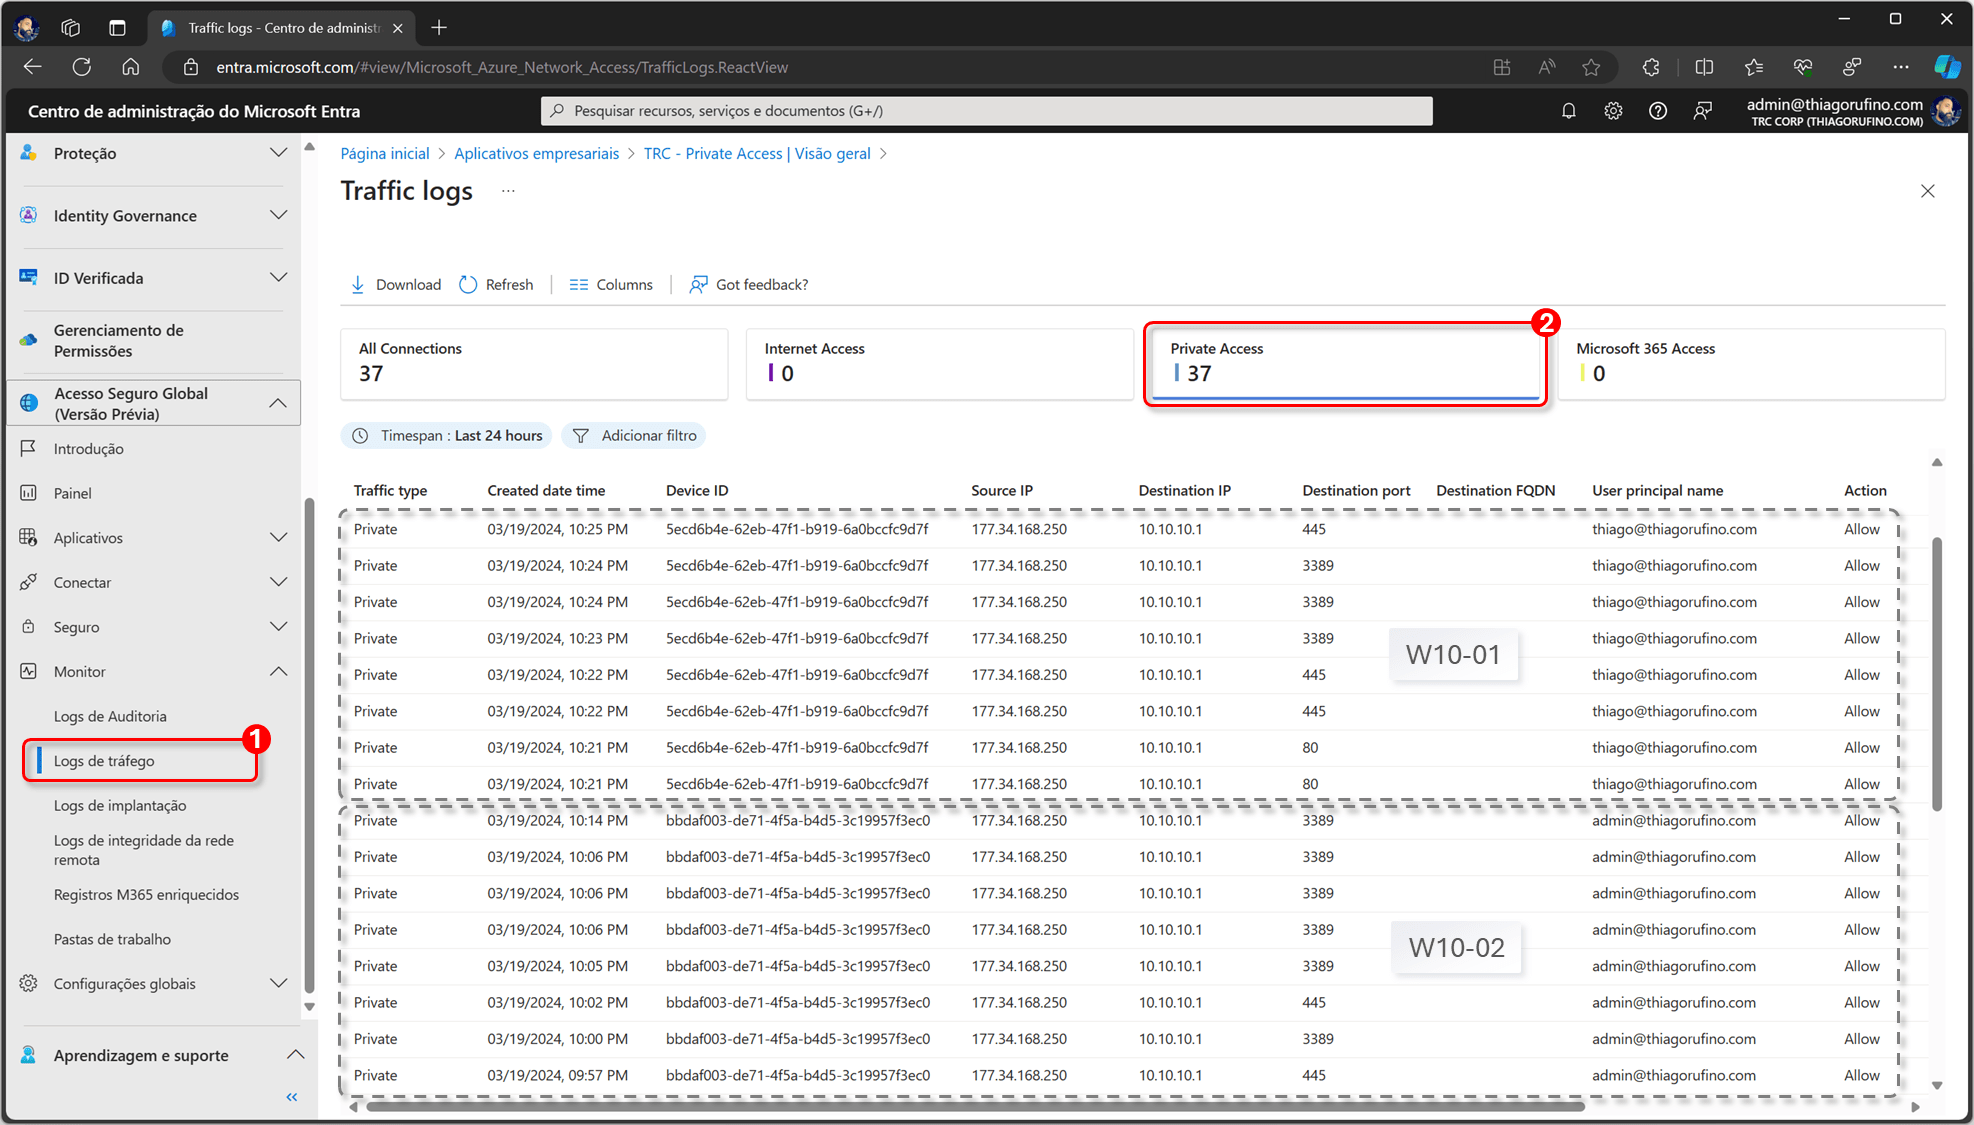Click the left navigation scrollbar
Image resolution: width=1974 pixels, height=1125 pixels.
[x=309, y=745]
